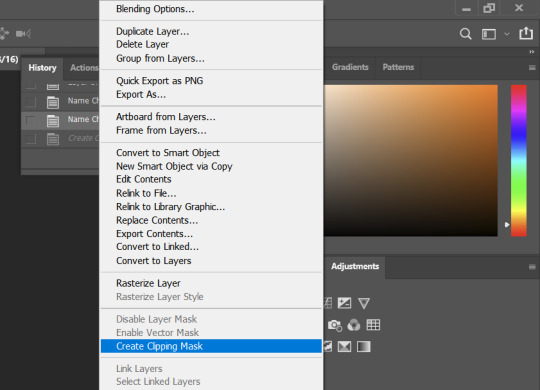Screen dimensions: 540x390
Task: Set history brush source on highlighted Name Ch row
Action: 31,120
